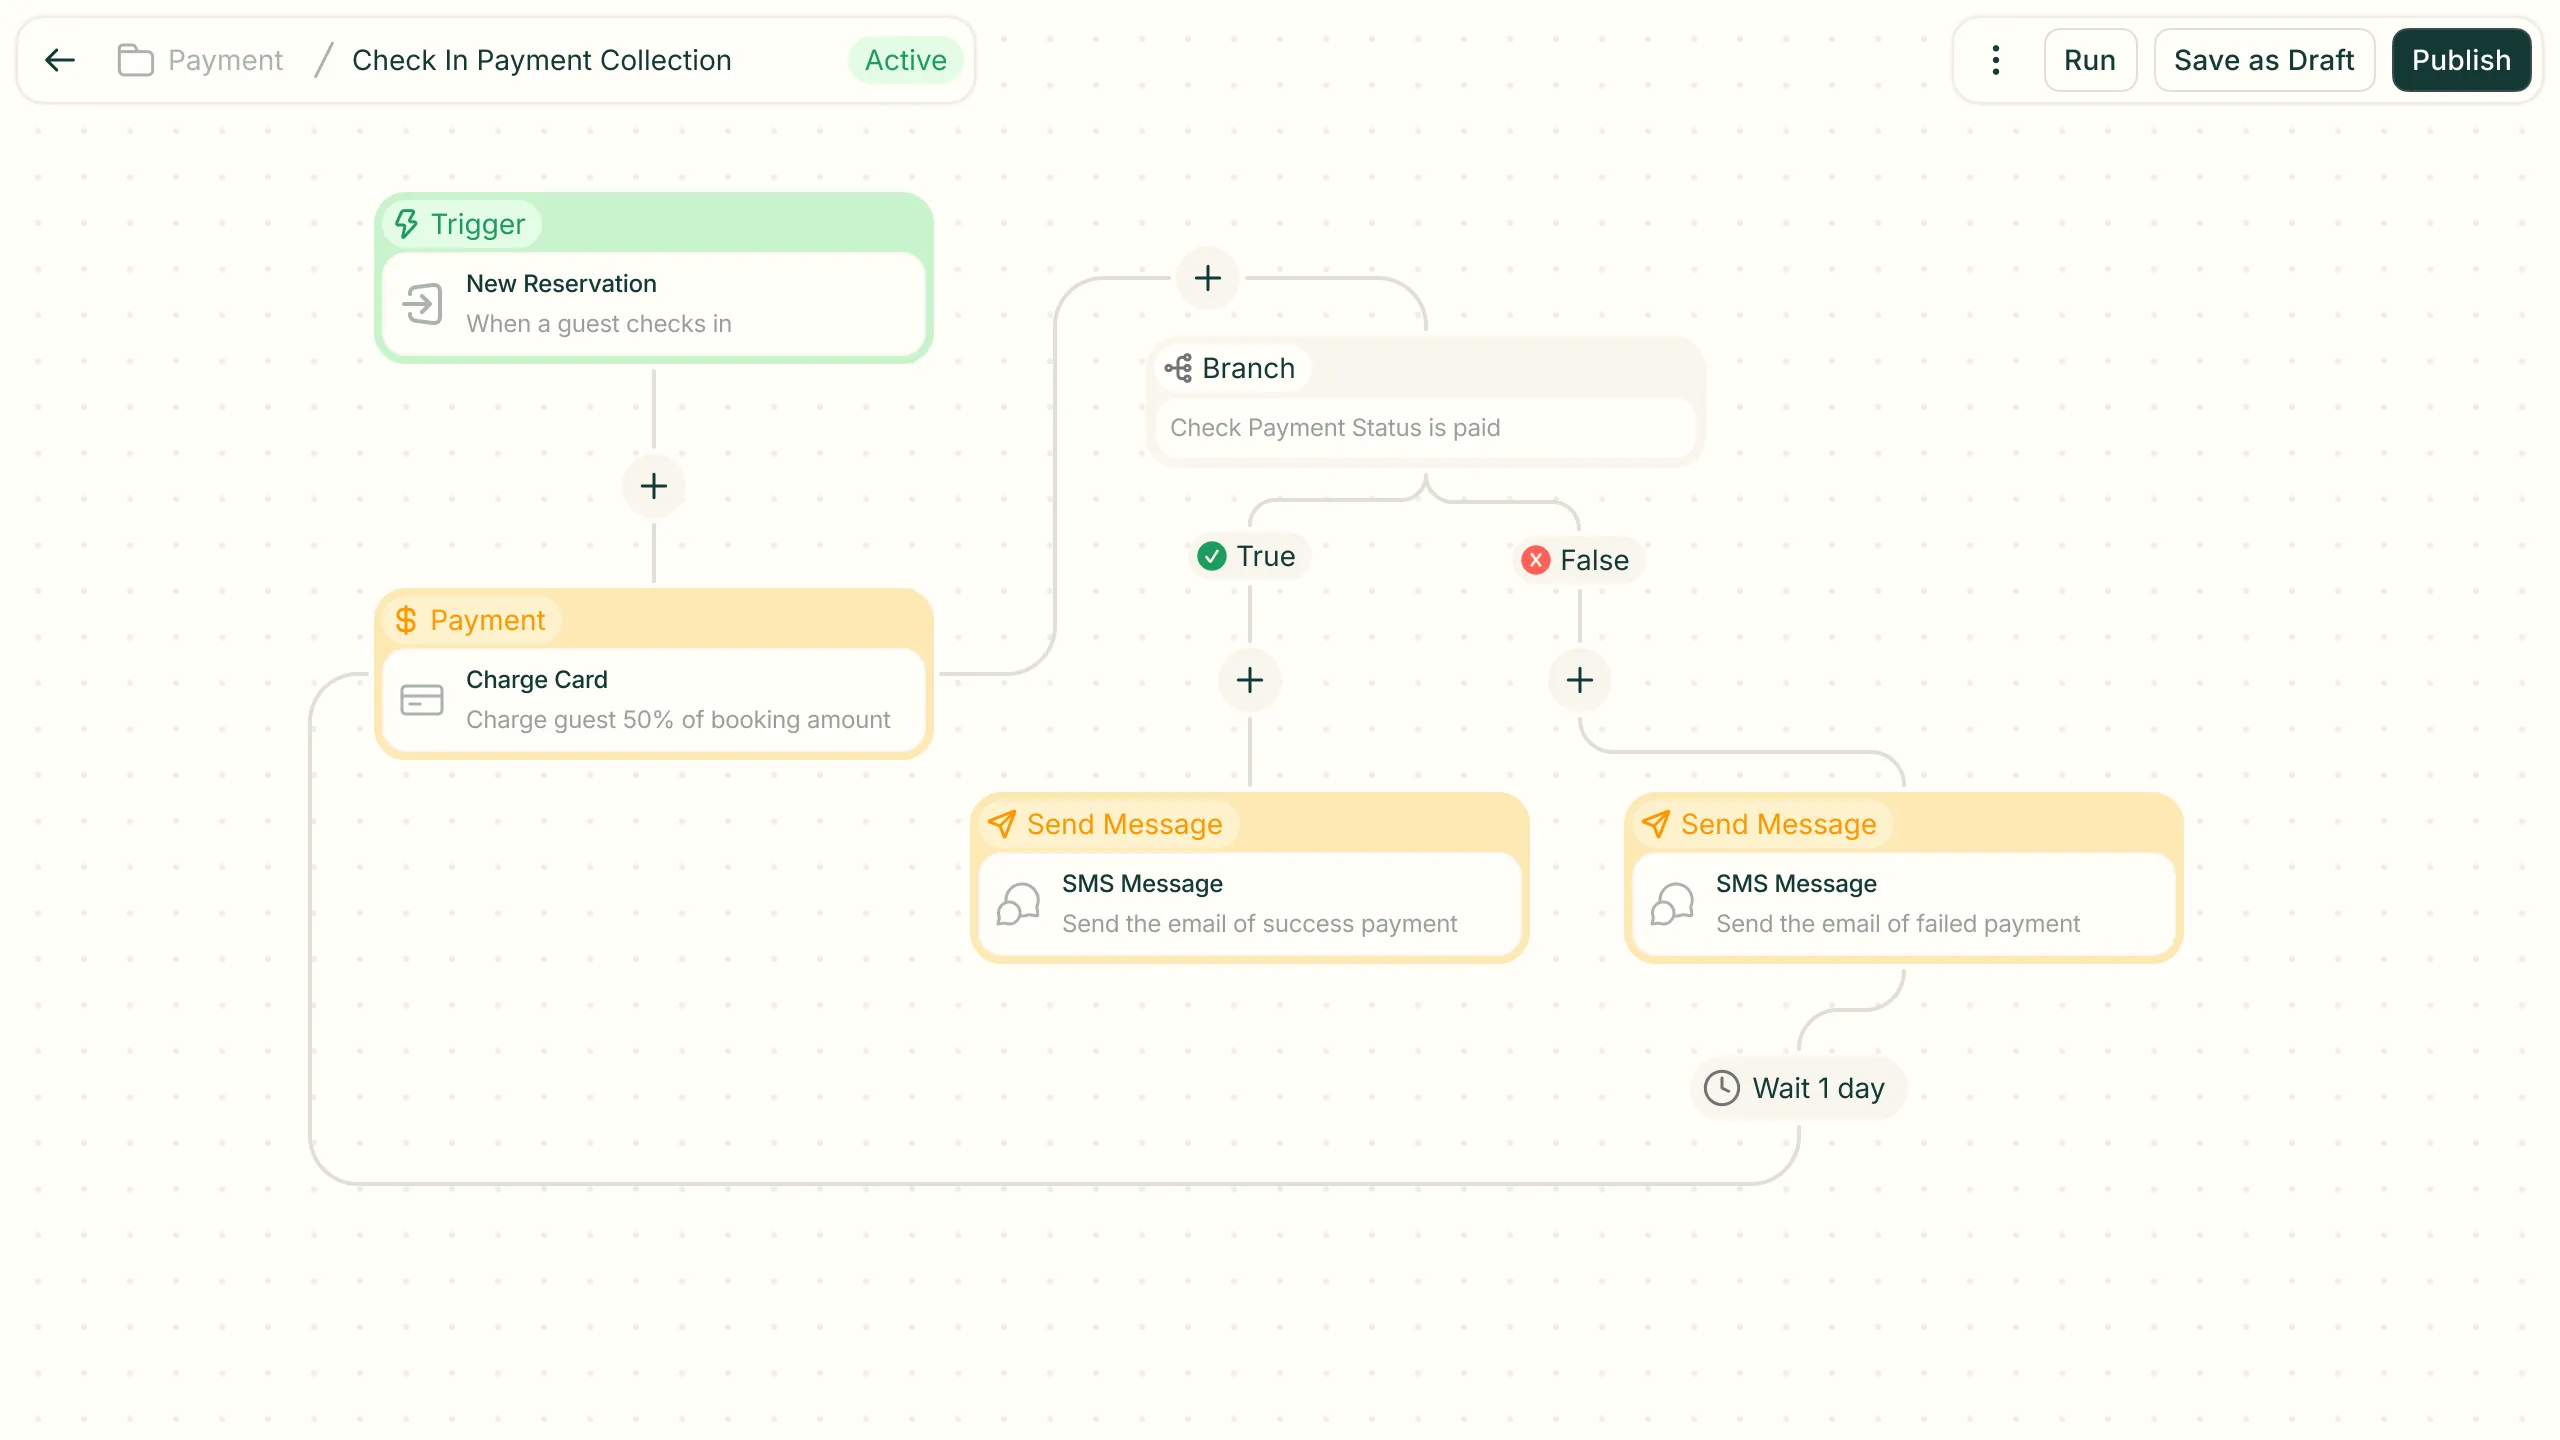Click the clock icon on Wait 1 day
The width and height of the screenshot is (2560, 1440).
pyautogui.click(x=1721, y=1088)
